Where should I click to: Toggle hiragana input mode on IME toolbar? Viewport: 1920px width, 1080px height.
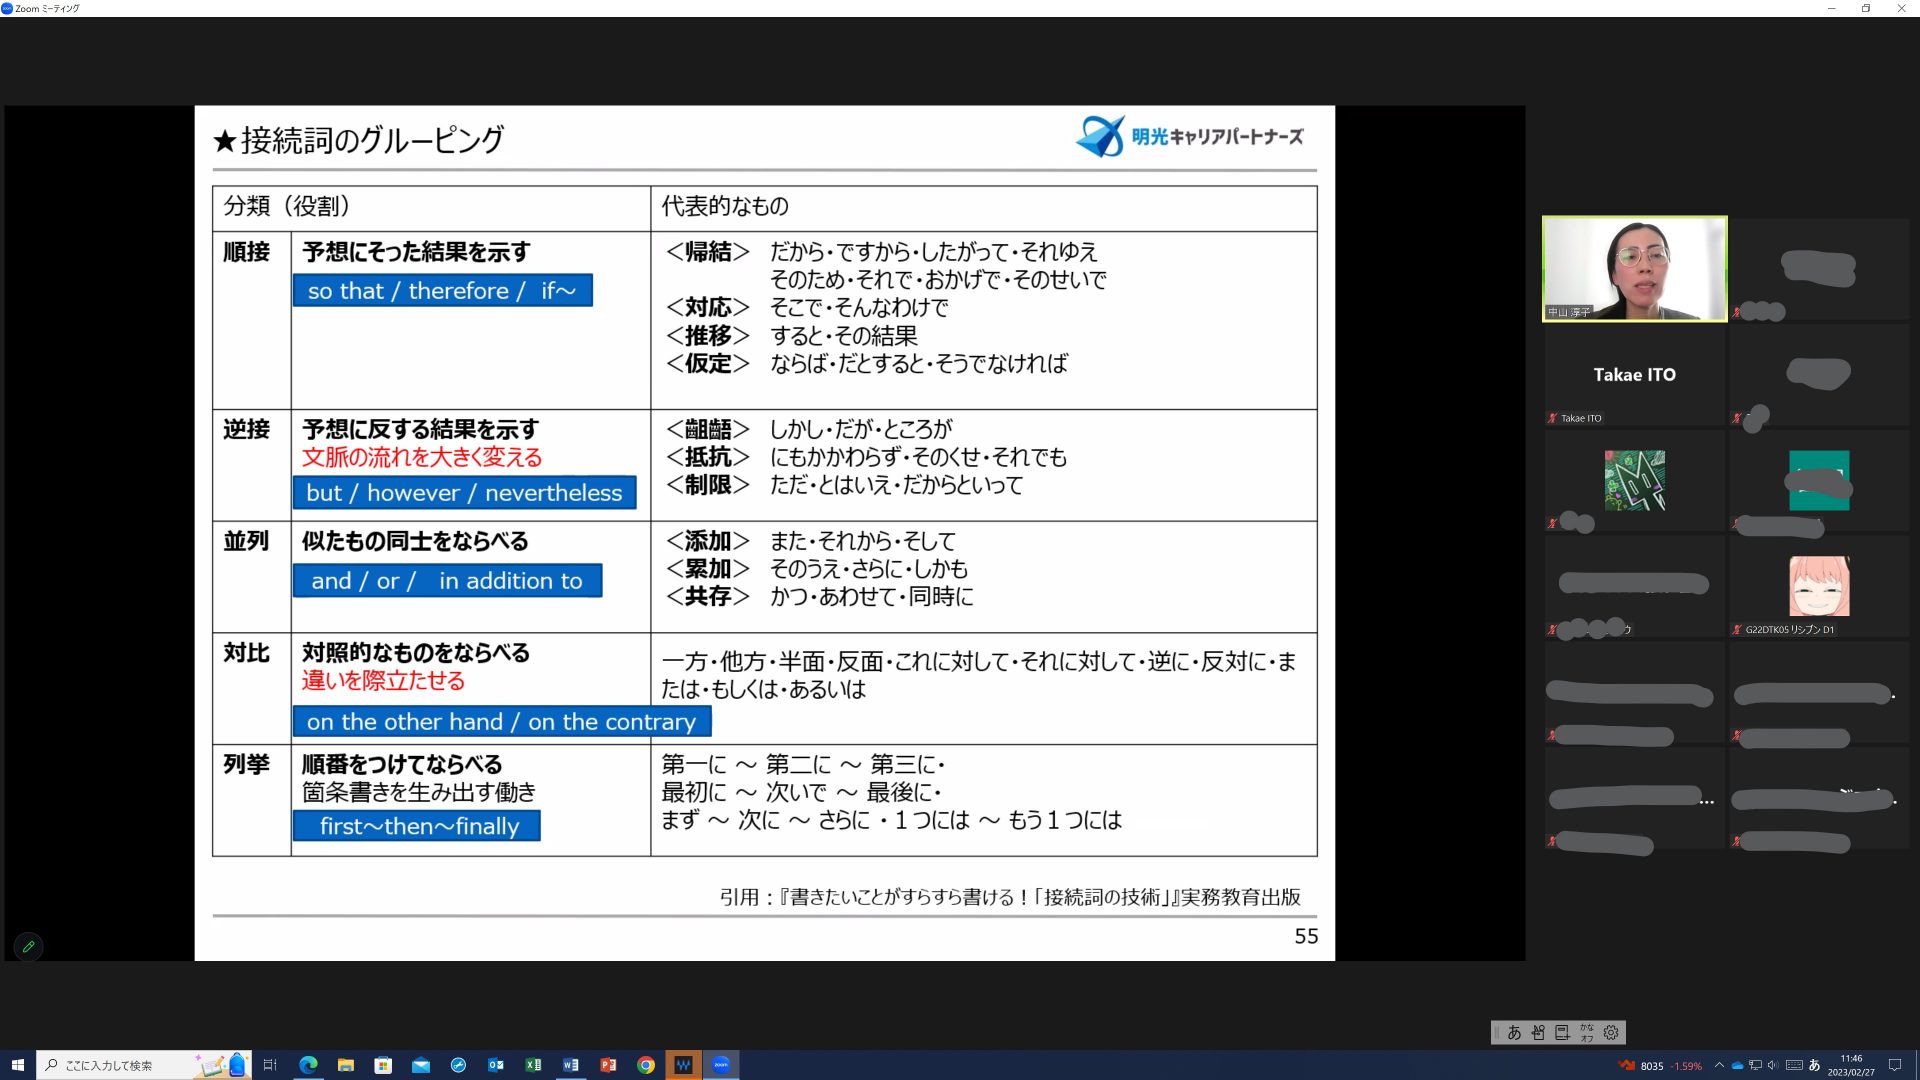[1514, 1032]
